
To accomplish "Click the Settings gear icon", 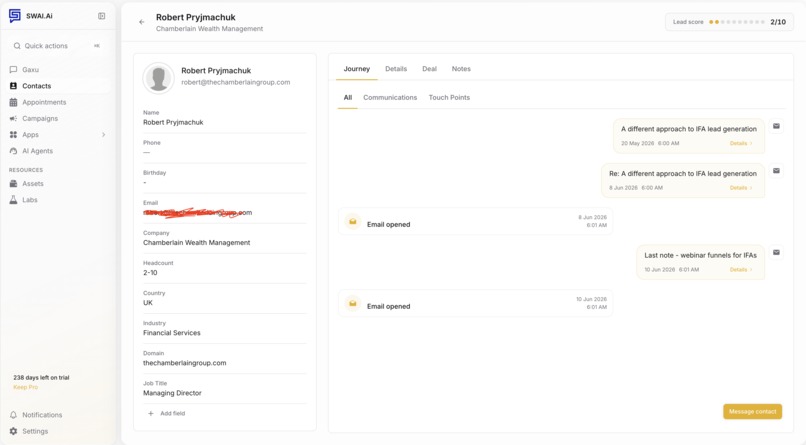I will (13, 431).
